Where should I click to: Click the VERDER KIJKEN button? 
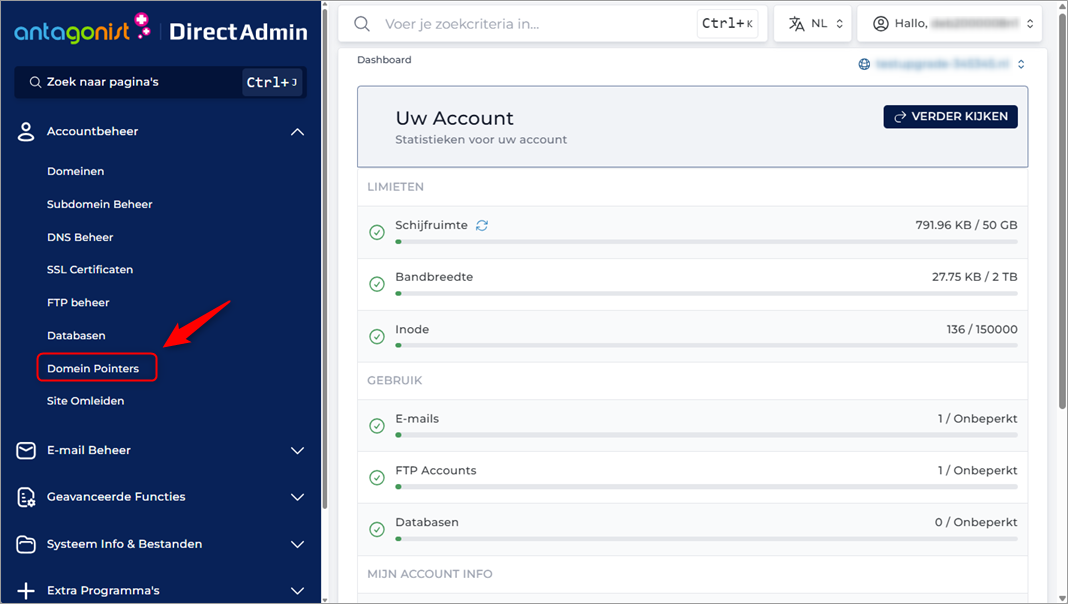tap(950, 116)
